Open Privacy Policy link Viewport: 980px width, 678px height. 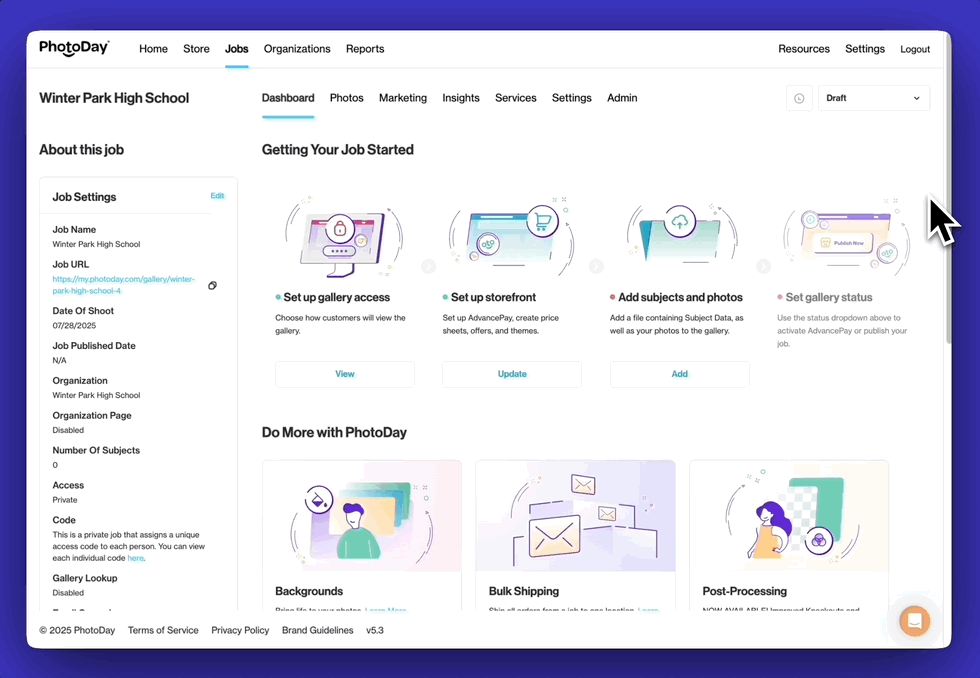pyautogui.click(x=240, y=630)
